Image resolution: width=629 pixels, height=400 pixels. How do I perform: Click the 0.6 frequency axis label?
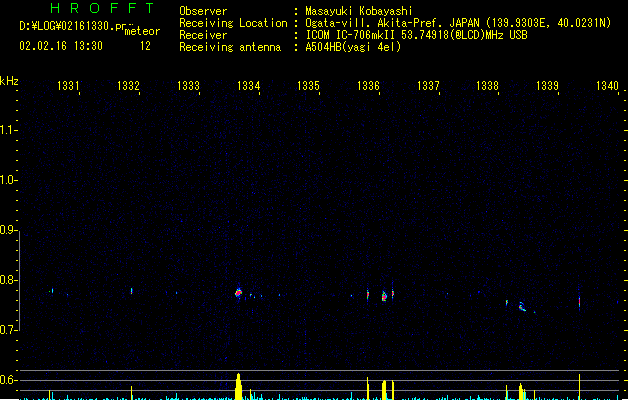pos(8,380)
